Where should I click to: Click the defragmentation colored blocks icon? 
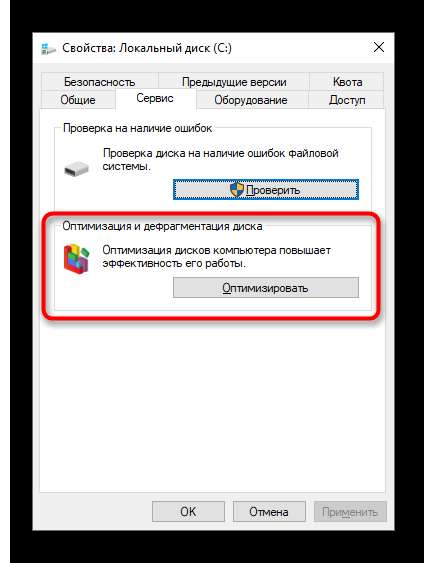(x=76, y=258)
